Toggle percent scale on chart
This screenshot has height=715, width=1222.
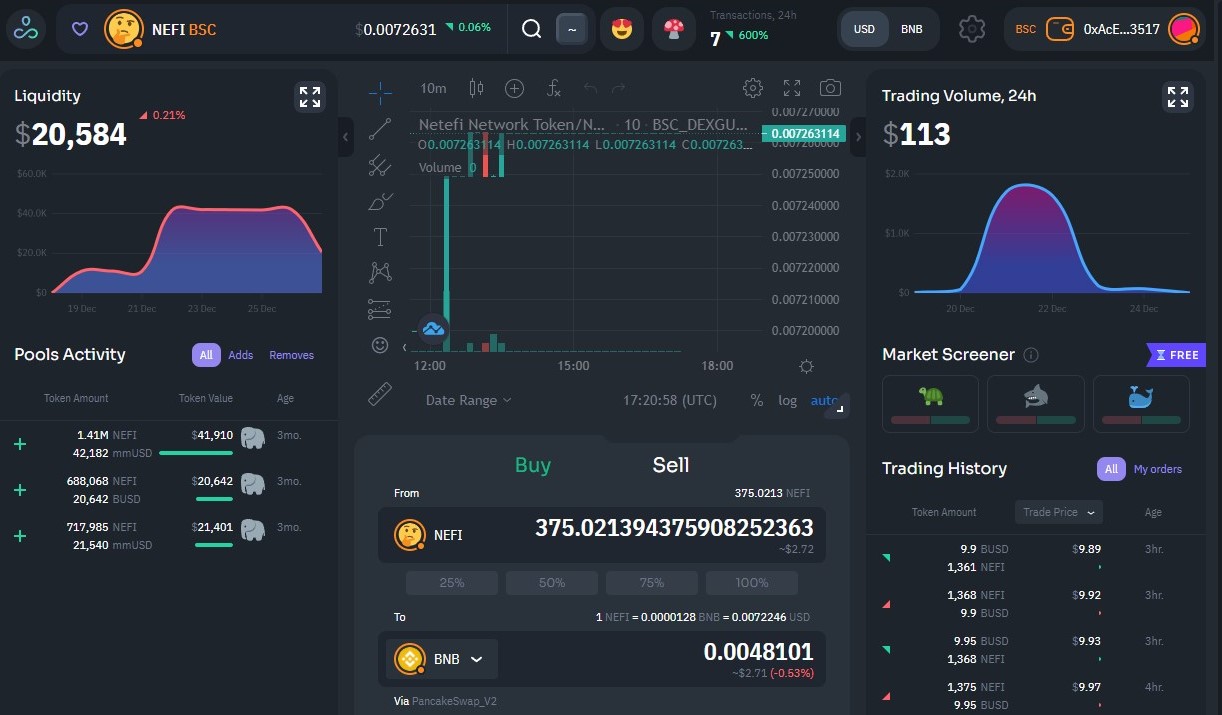pyautogui.click(x=756, y=400)
